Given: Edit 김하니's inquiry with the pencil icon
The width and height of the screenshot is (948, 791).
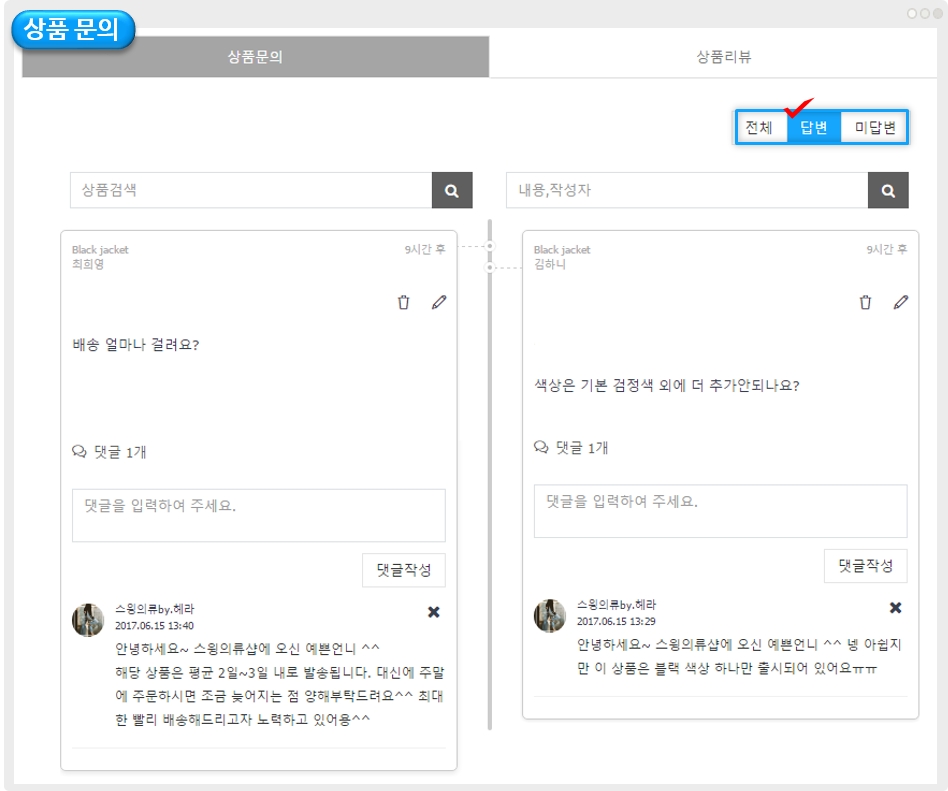Looking at the screenshot, I should tap(901, 302).
